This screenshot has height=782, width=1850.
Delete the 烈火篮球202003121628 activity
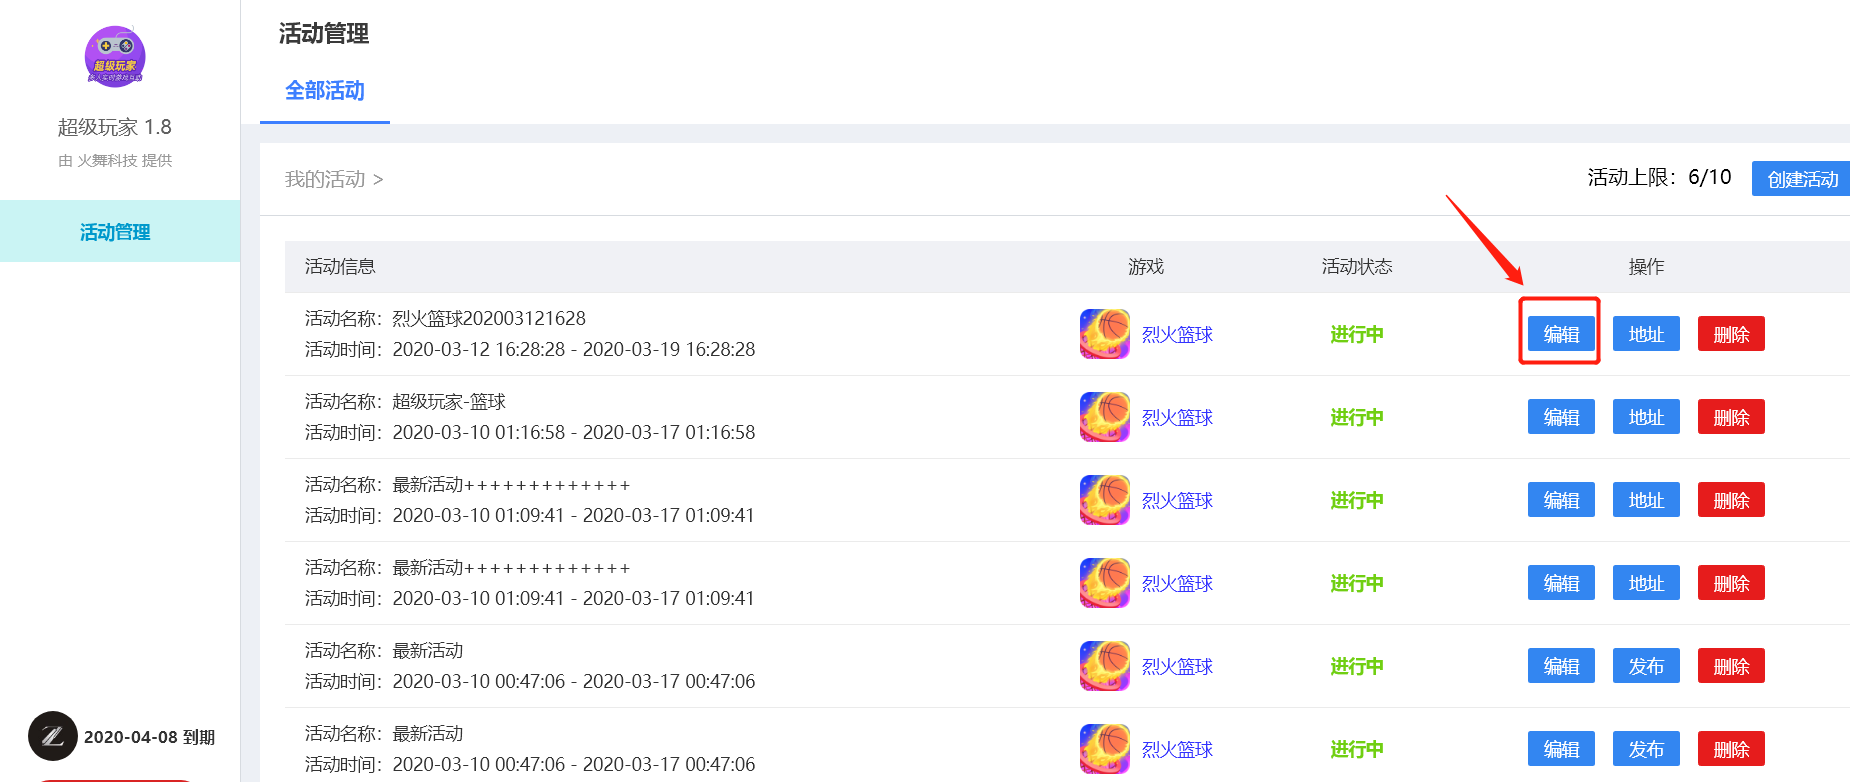1731,334
